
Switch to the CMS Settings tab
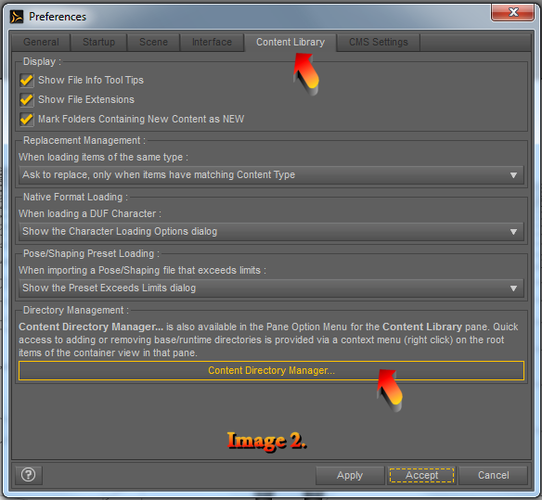point(379,42)
